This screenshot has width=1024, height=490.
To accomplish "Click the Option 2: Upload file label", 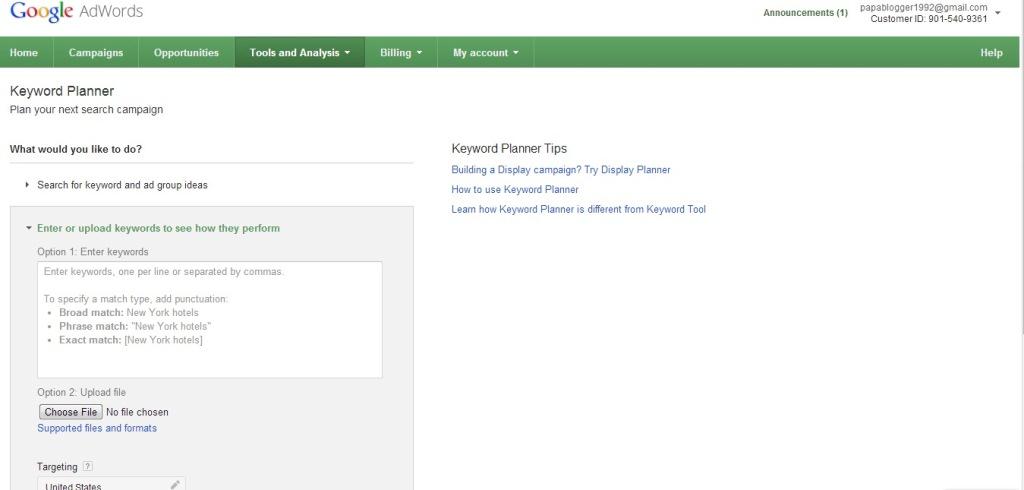I will 82,392.
